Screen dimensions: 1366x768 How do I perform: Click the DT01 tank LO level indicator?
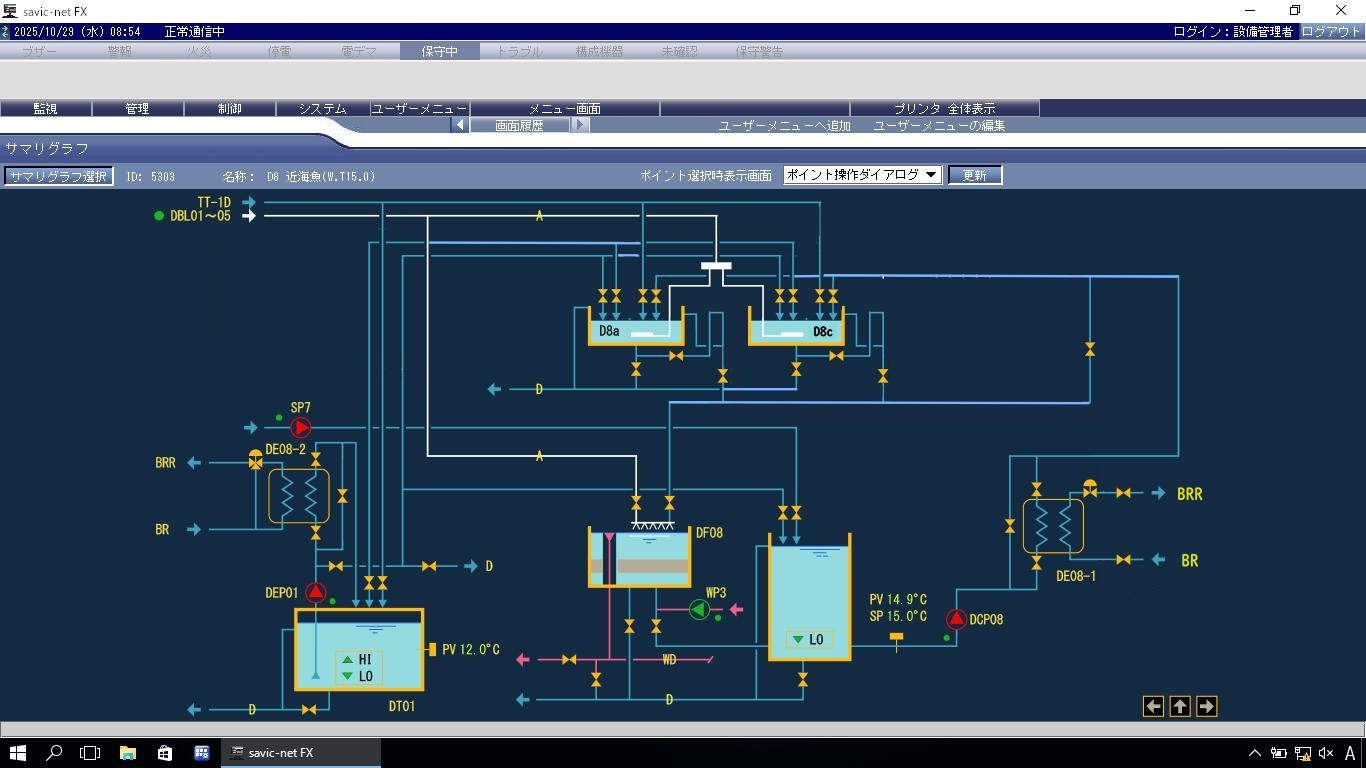[357, 676]
